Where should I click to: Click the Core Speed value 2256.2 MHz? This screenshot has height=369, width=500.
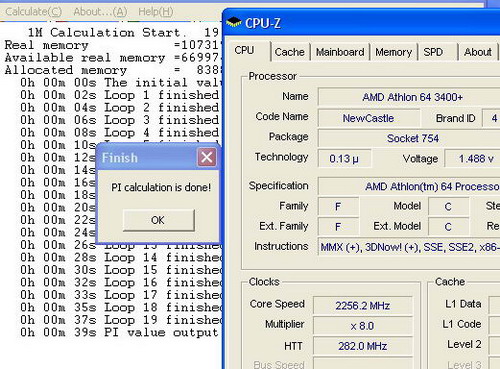point(363,306)
